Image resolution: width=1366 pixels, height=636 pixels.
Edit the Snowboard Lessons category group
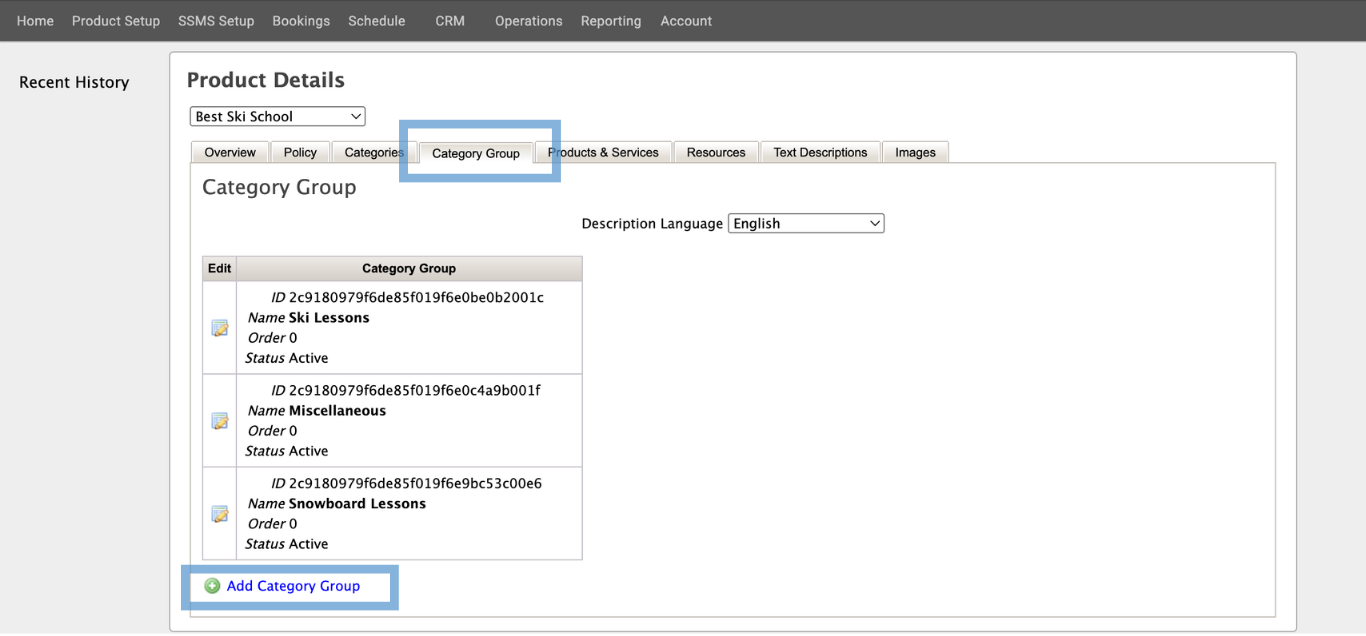tap(220, 514)
